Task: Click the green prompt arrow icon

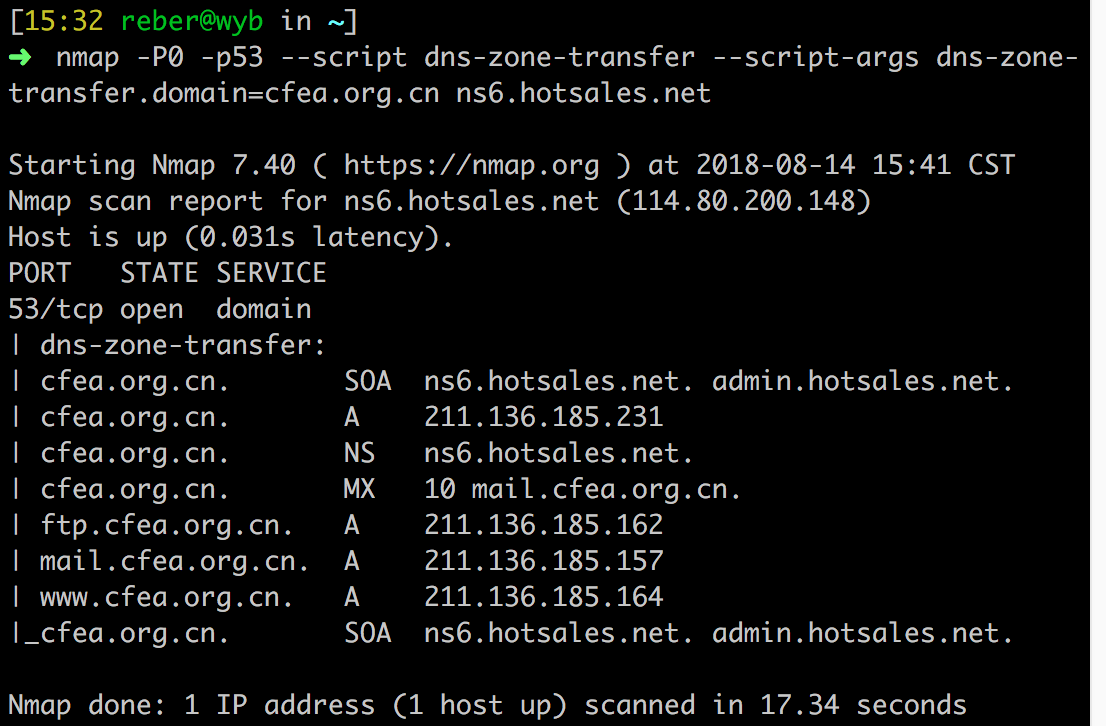Action: [x=20, y=57]
